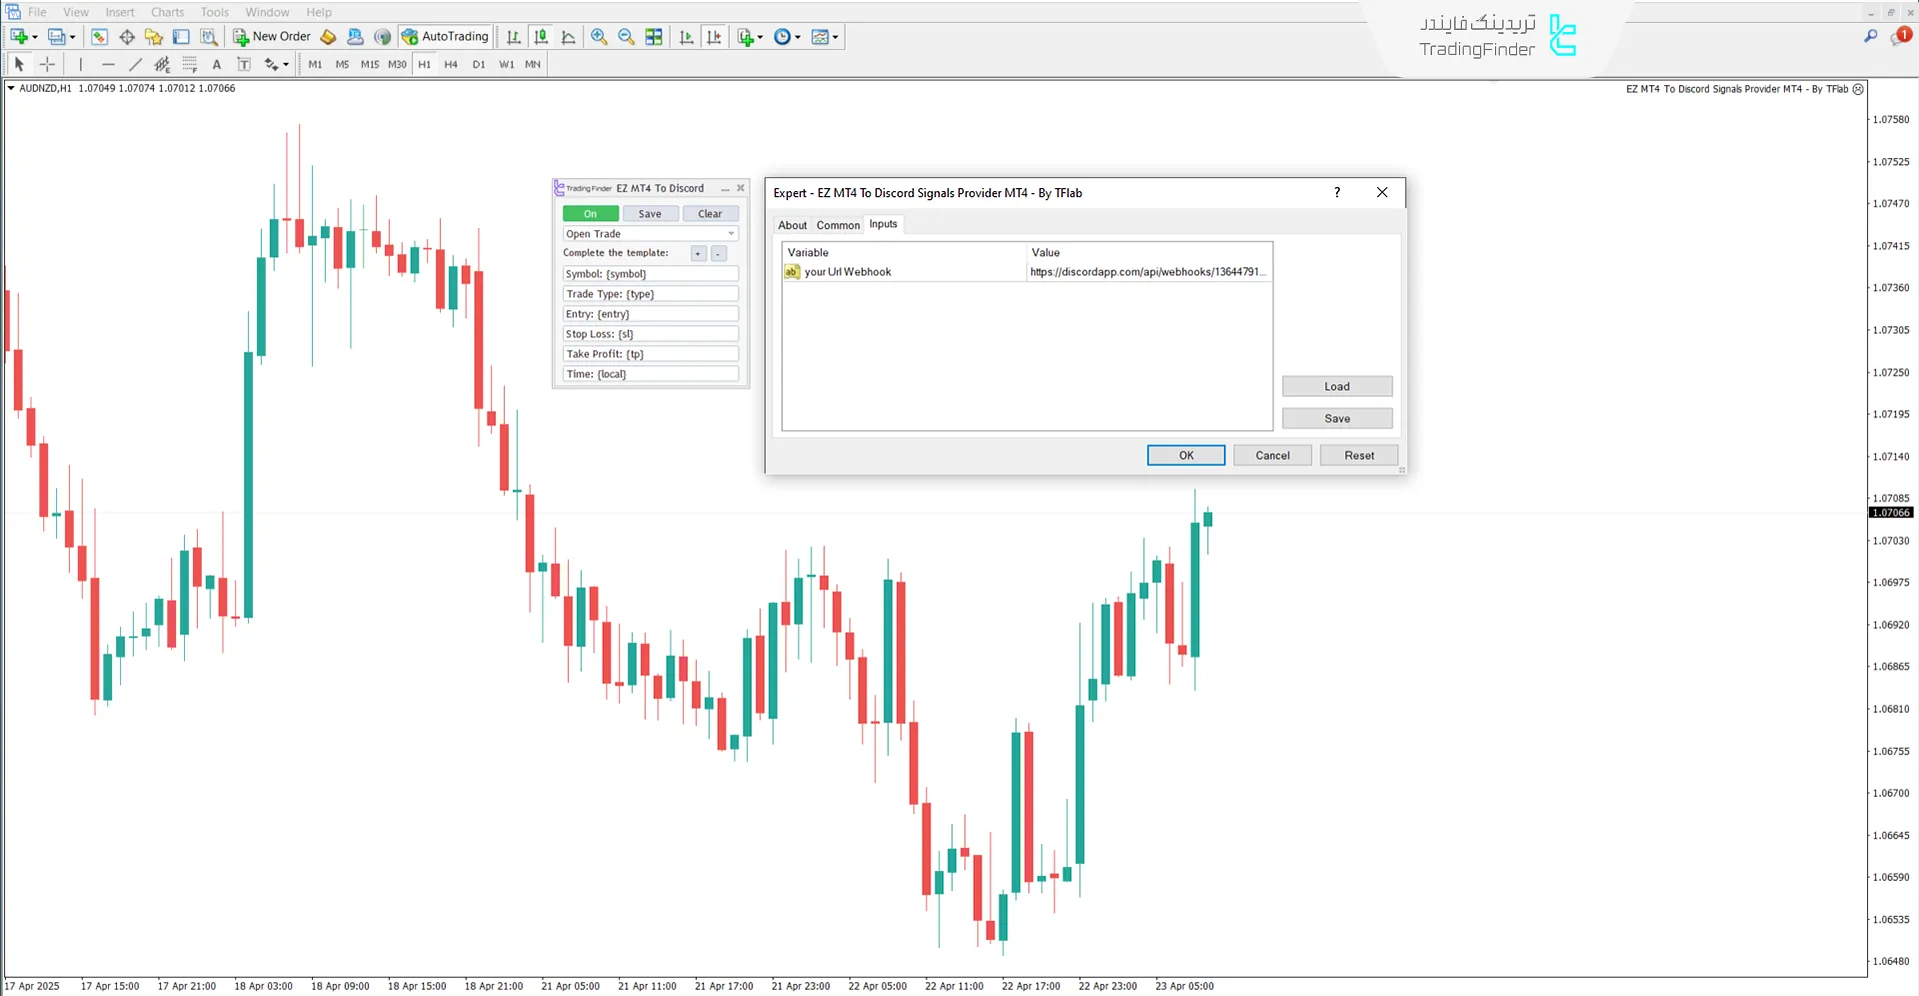Image resolution: width=1919 pixels, height=996 pixels.
Task: Click the search magnifier icon at top right
Action: tap(1870, 37)
